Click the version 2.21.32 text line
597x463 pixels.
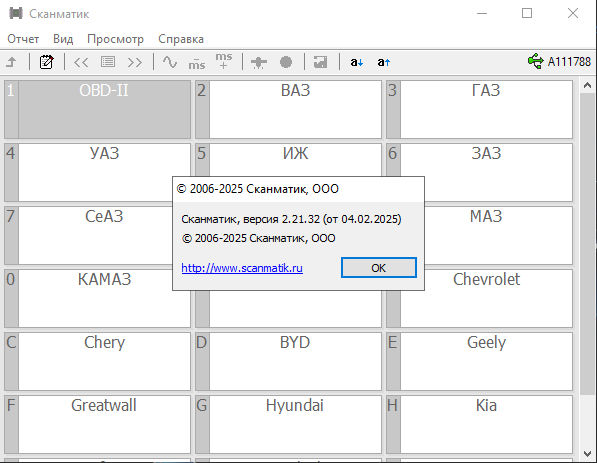[291, 219]
